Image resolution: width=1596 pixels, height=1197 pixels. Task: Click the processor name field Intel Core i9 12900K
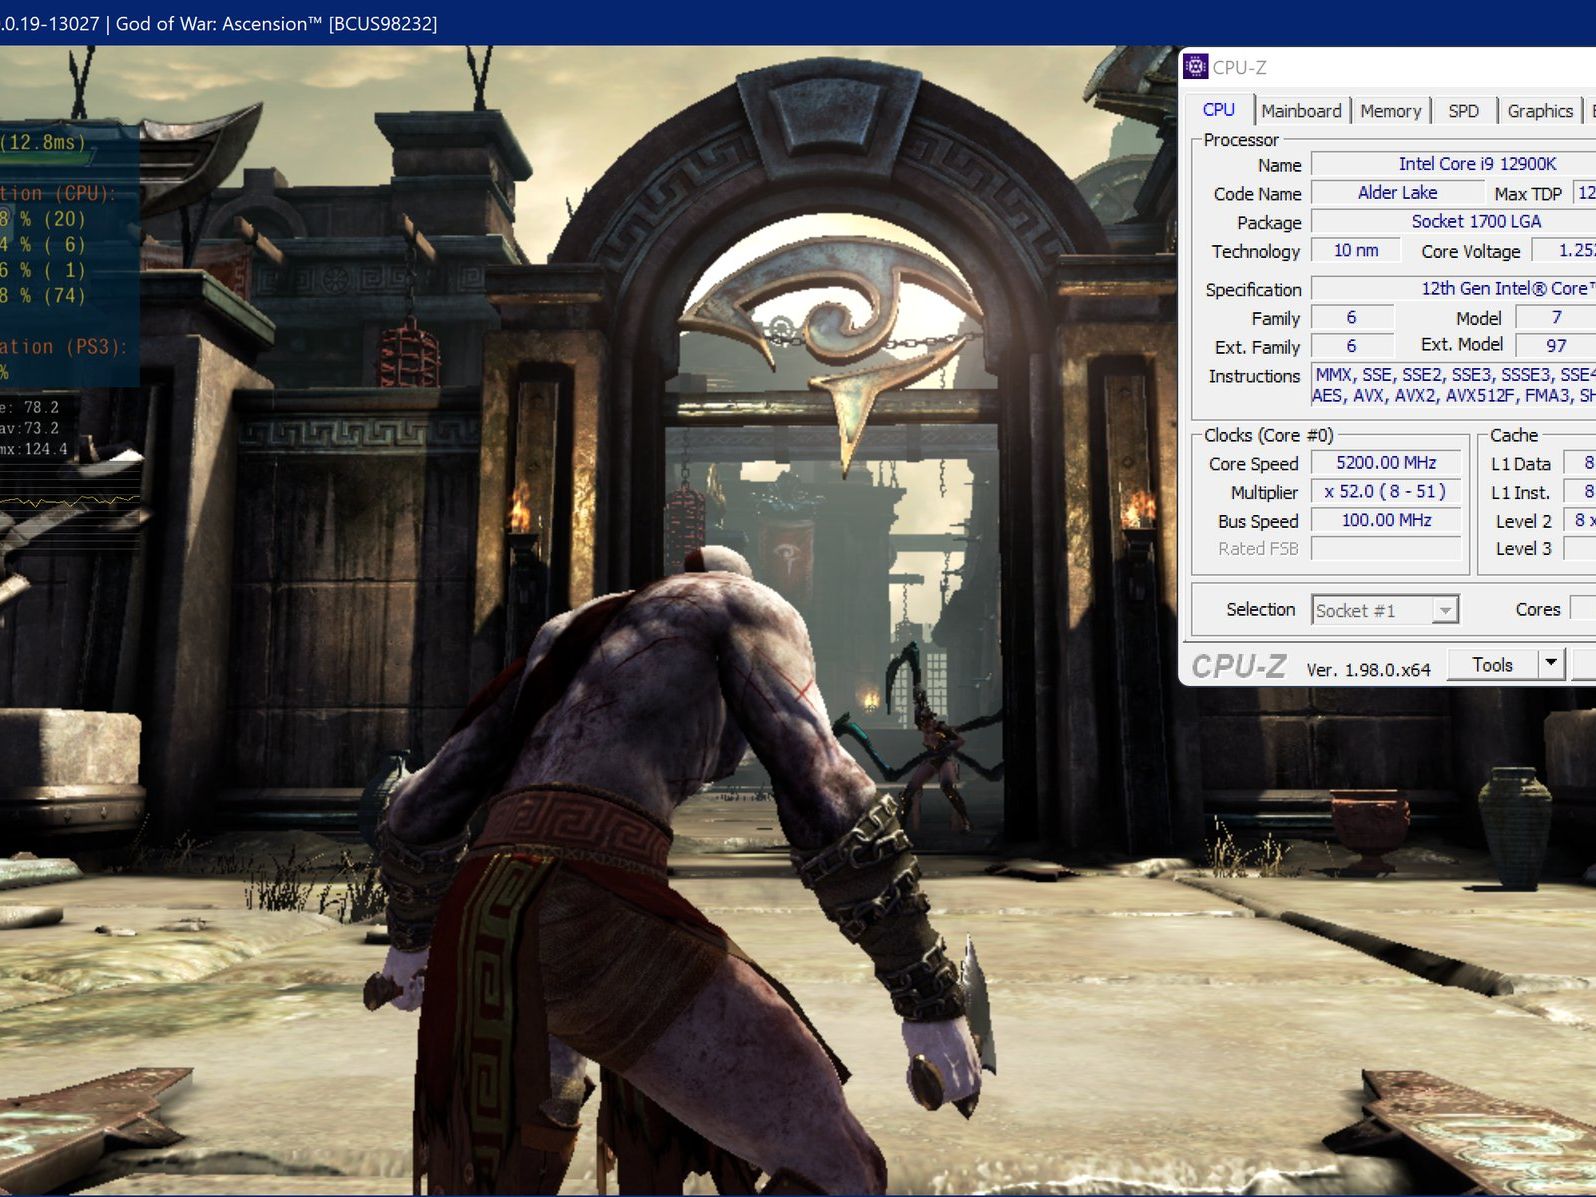1454,164
